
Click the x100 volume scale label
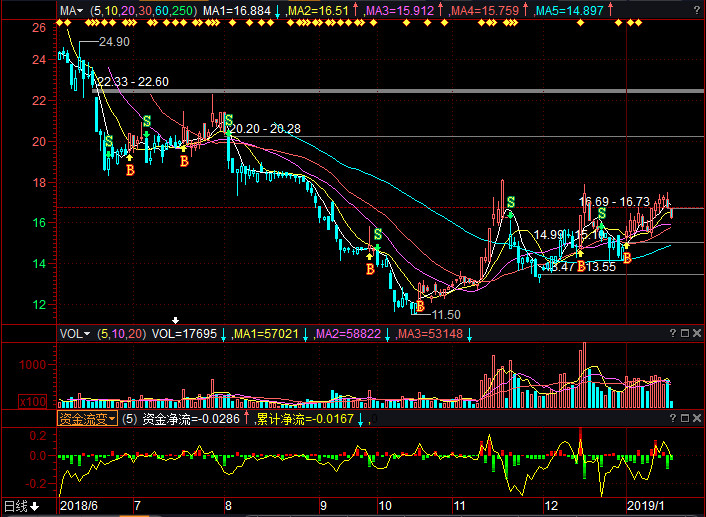point(33,401)
